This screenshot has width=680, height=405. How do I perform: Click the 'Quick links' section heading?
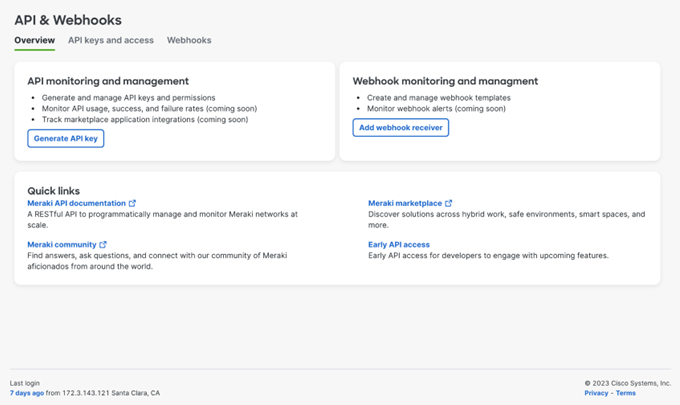(x=54, y=190)
